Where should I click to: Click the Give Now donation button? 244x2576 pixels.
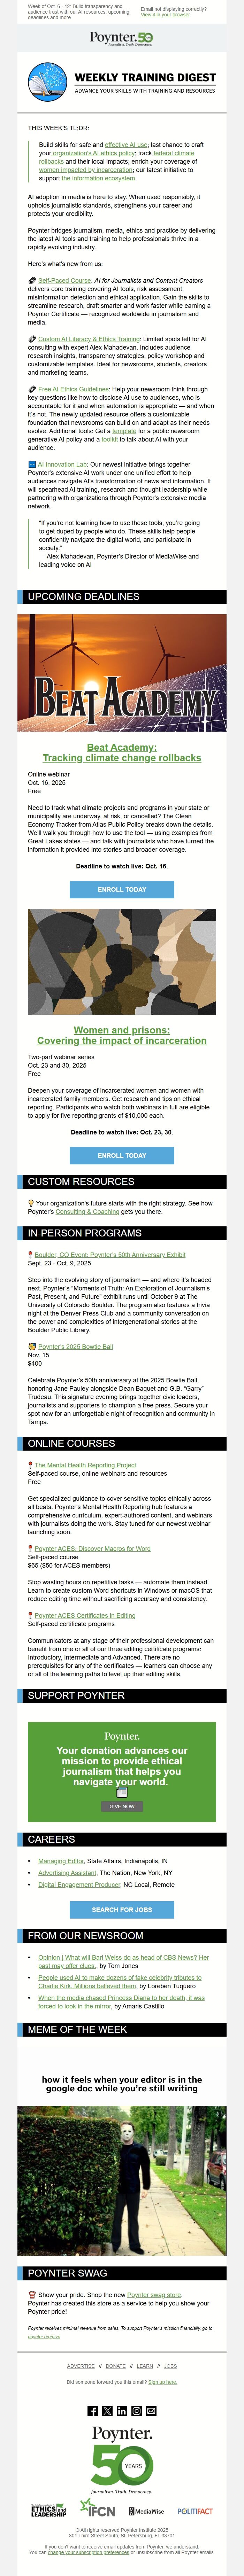tap(122, 1806)
